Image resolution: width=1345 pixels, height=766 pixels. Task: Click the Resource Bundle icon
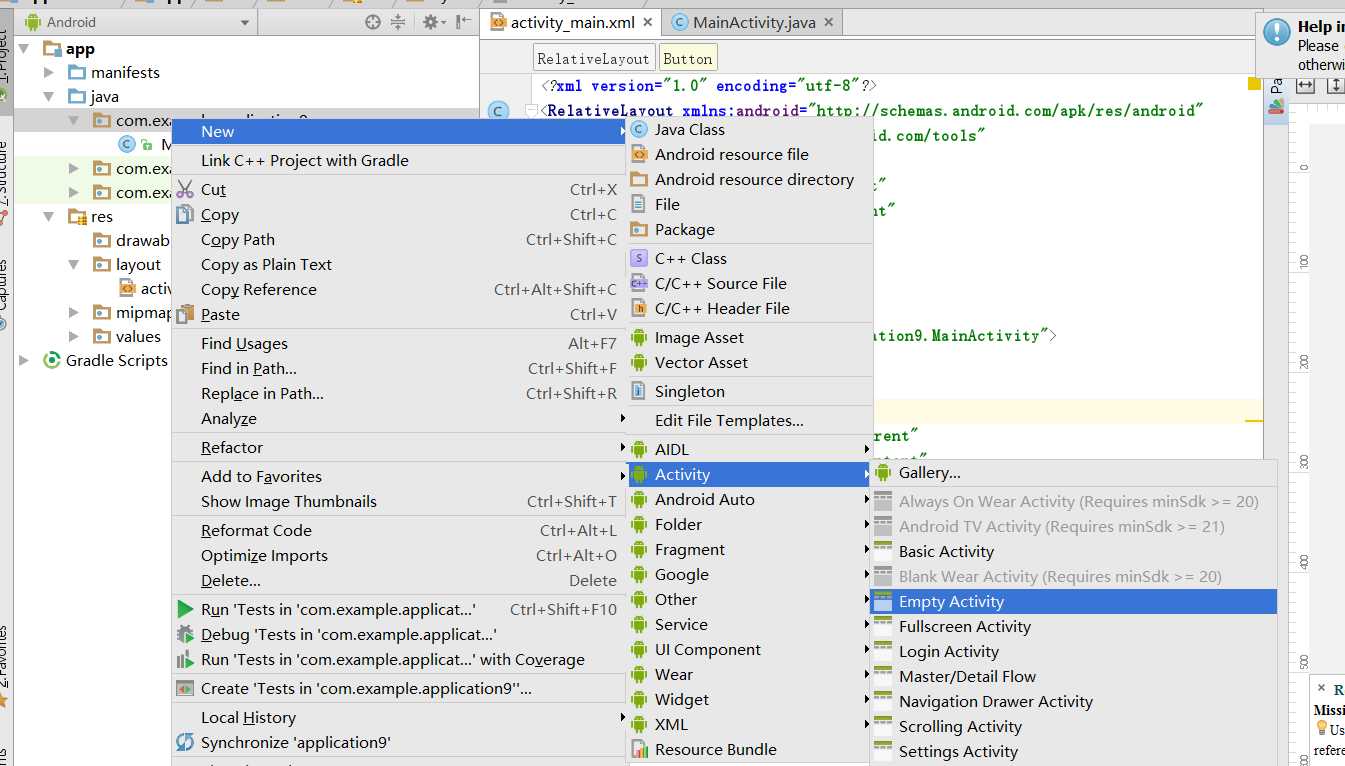click(639, 749)
